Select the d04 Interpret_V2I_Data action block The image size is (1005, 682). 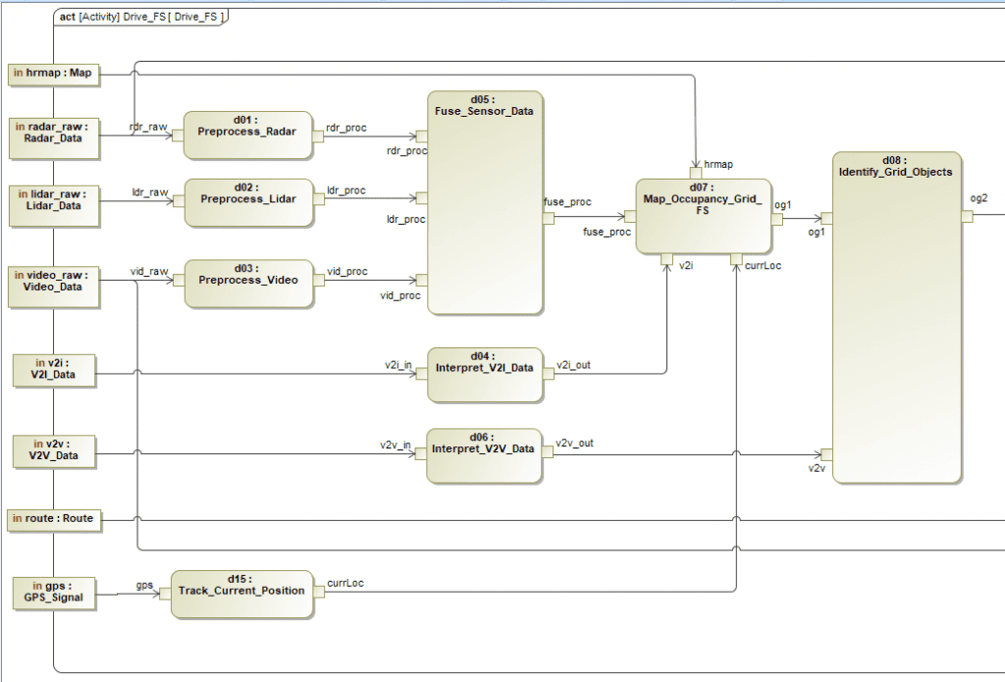tap(484, 370)
